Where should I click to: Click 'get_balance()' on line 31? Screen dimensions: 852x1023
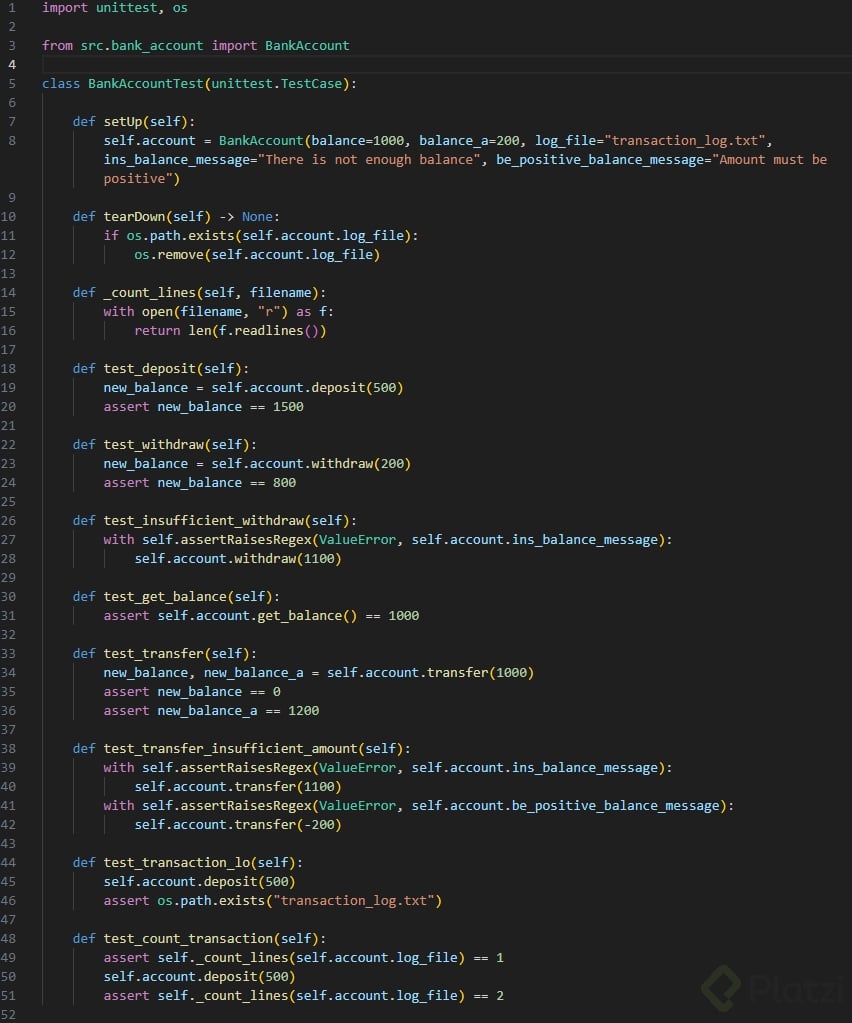pyautogui.click(x=307, y=615)
